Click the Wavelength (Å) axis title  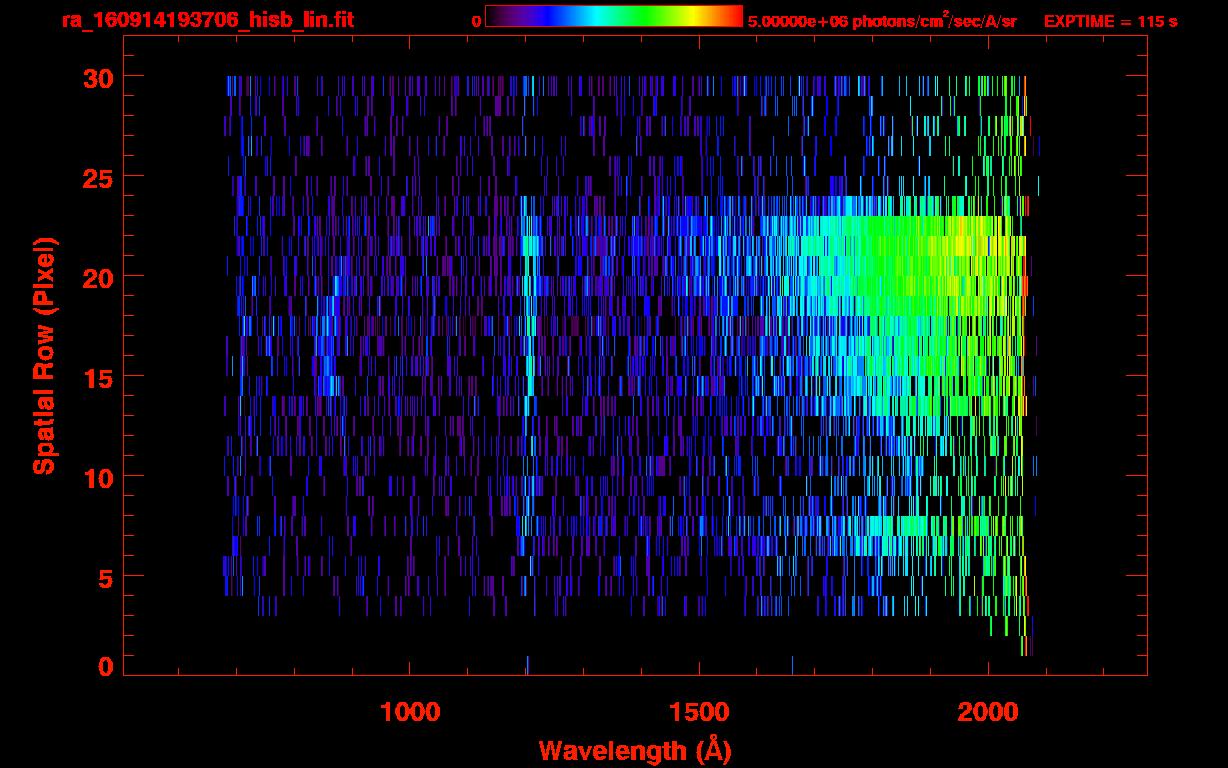(x=635, y=750)
